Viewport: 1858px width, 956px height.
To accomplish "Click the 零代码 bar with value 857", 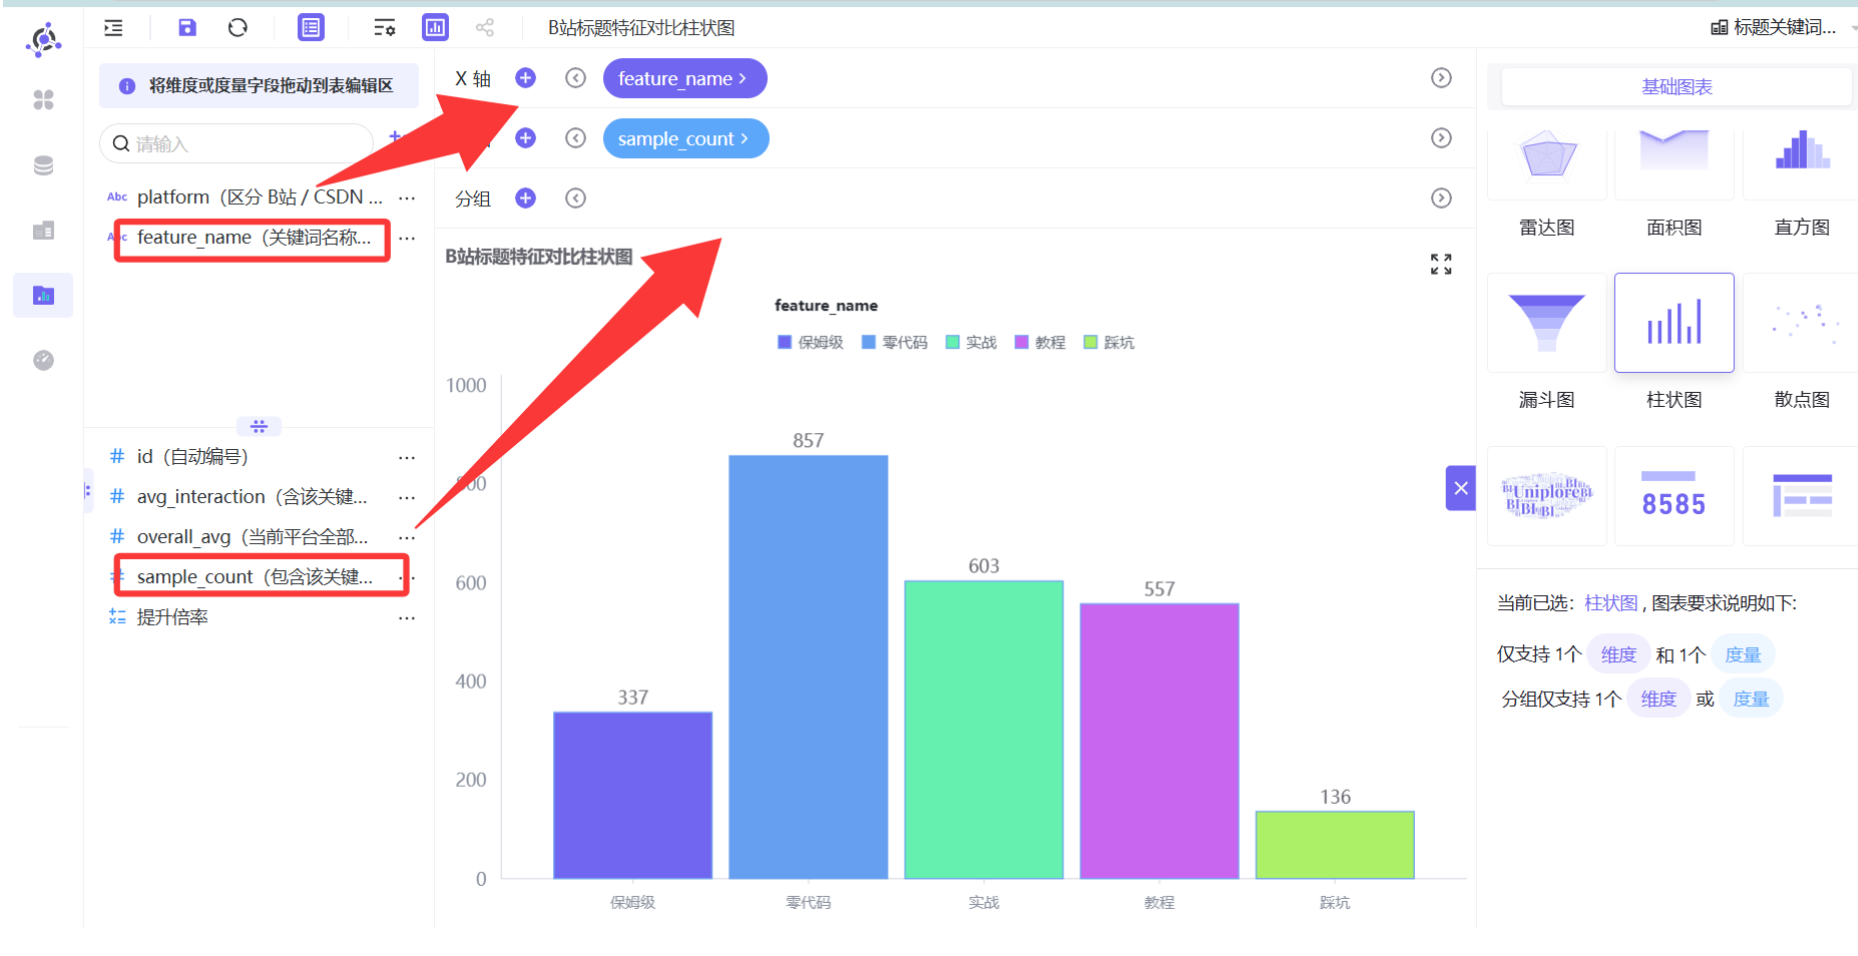I will 808,667.
